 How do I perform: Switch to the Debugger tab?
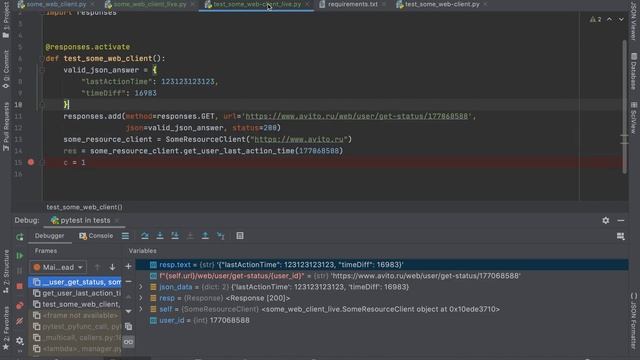(49, 236)
